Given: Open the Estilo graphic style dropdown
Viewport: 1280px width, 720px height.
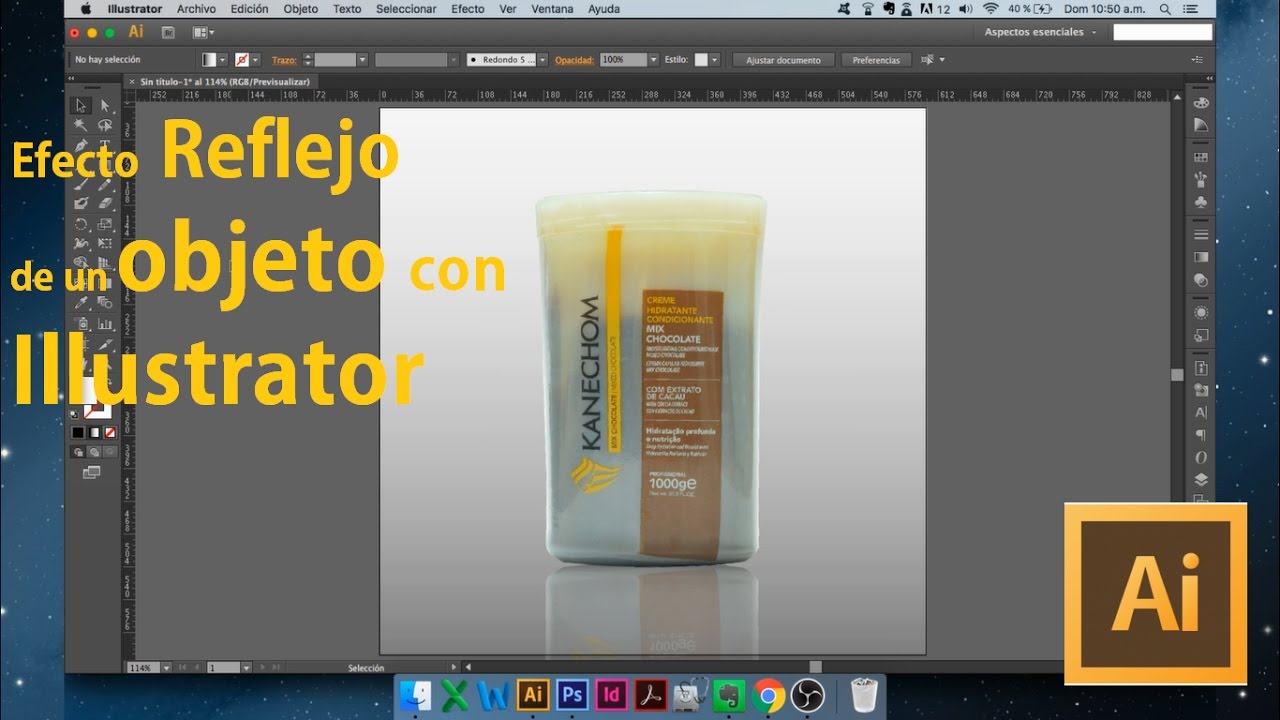Looking at the screenshot, I should (x=714, y=60).
